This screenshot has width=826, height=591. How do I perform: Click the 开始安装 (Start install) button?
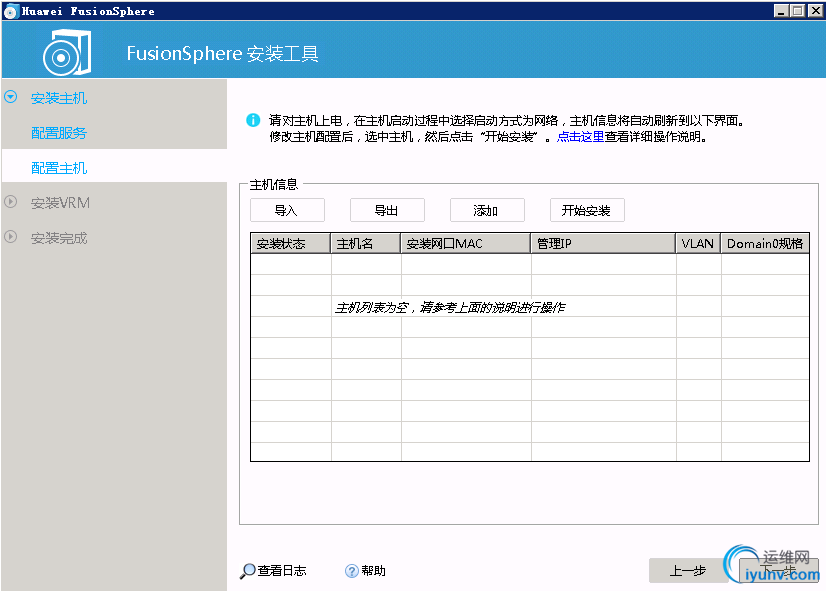587,211
